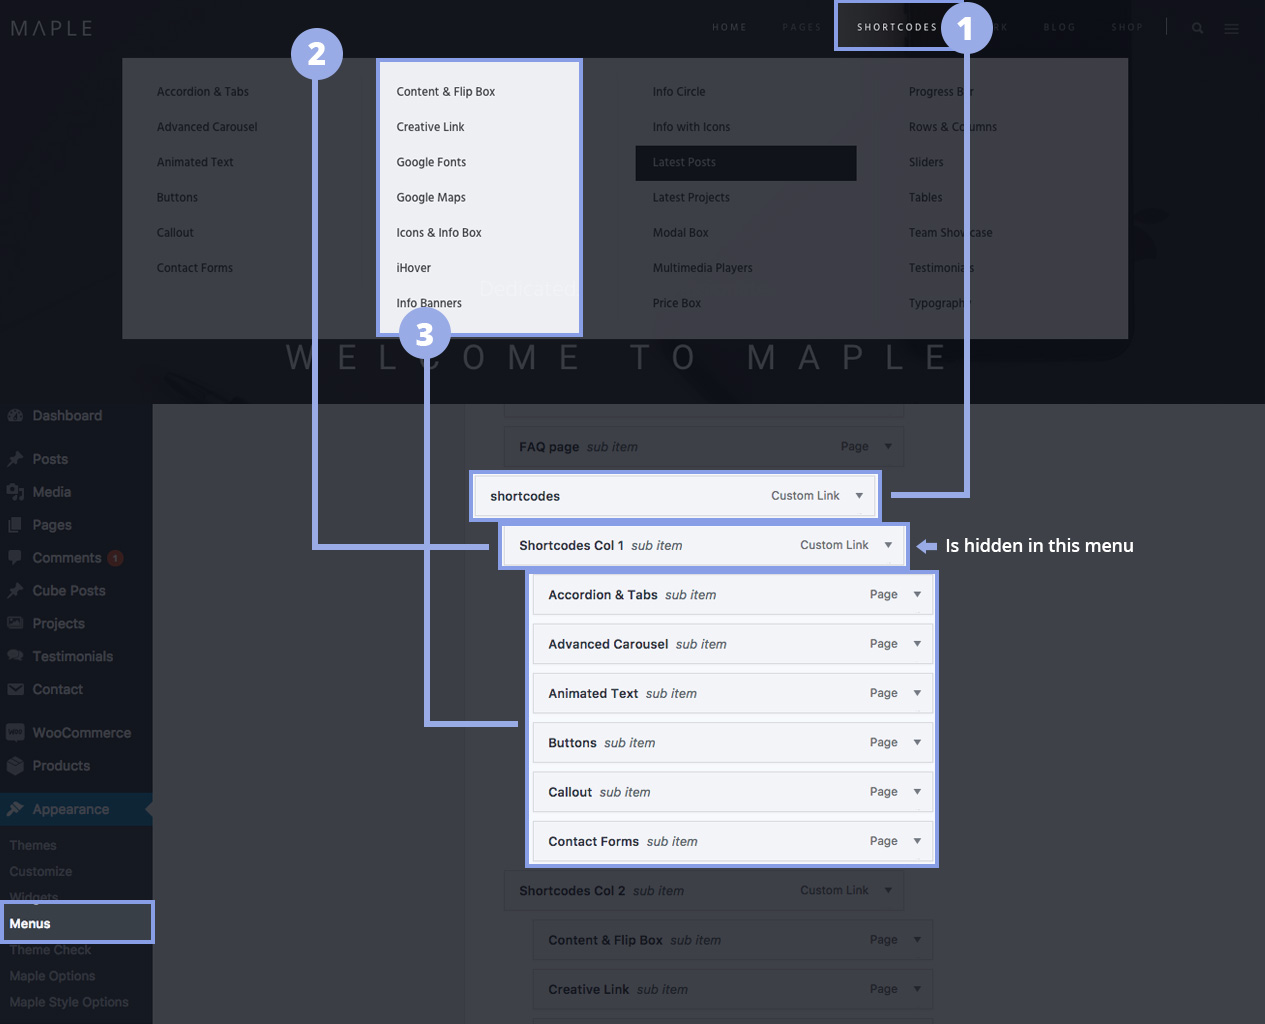Open Content & Flip Box shortcode link

tap(446, 92)
